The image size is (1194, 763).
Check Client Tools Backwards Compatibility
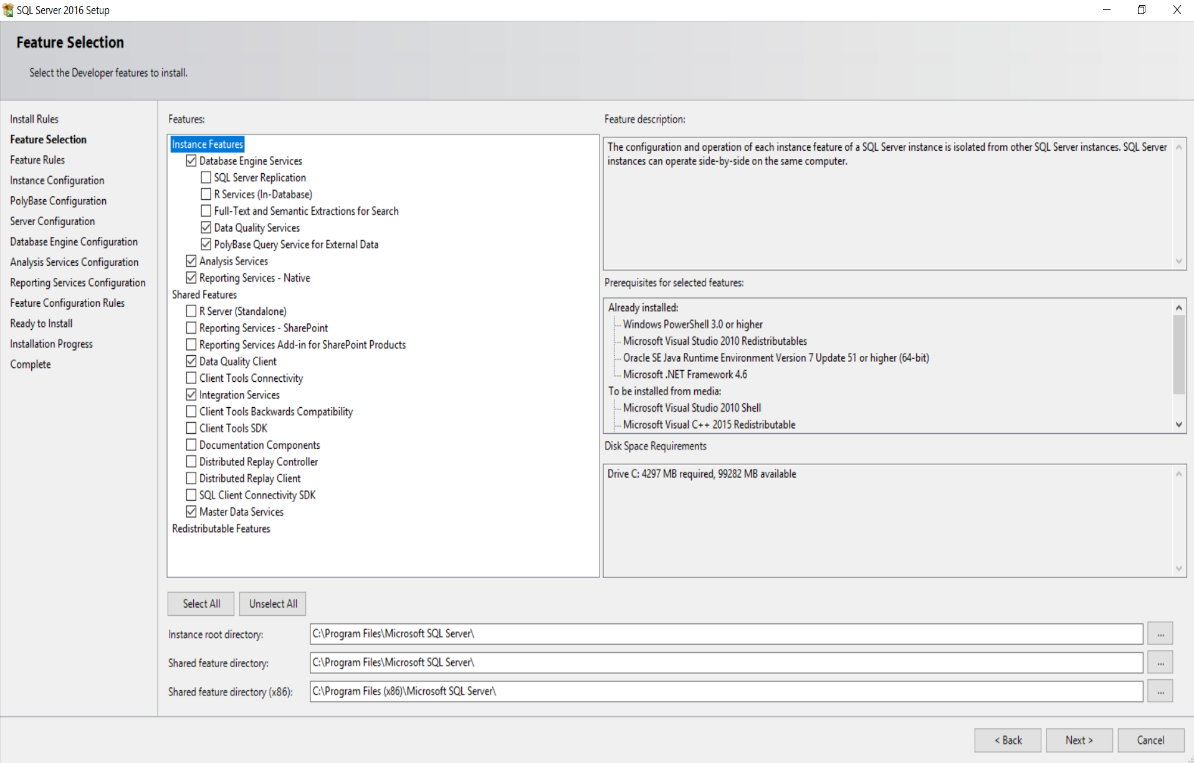click(191, 412)
